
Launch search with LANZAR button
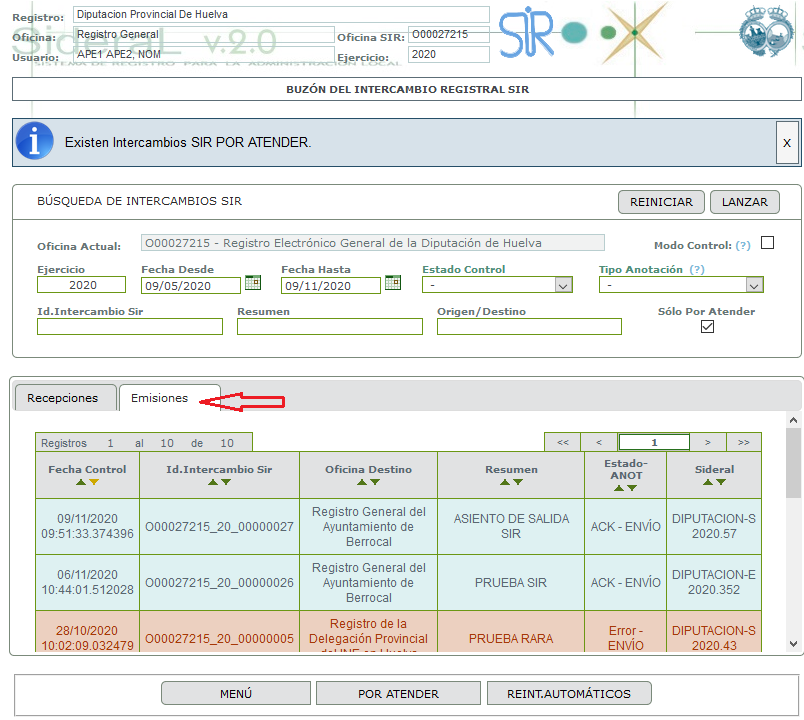point(745,202)
